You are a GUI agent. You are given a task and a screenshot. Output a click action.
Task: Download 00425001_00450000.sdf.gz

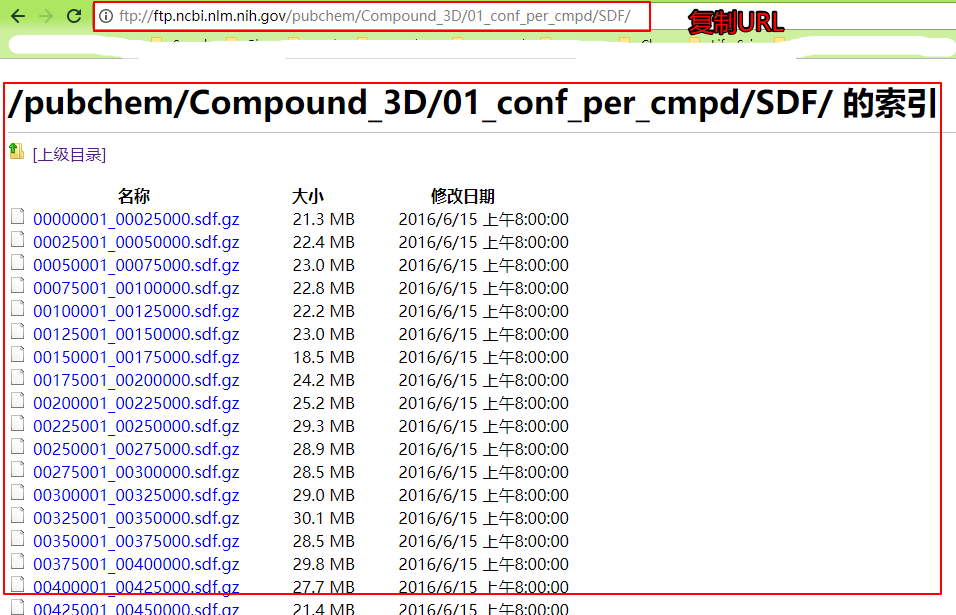point(136,608)
